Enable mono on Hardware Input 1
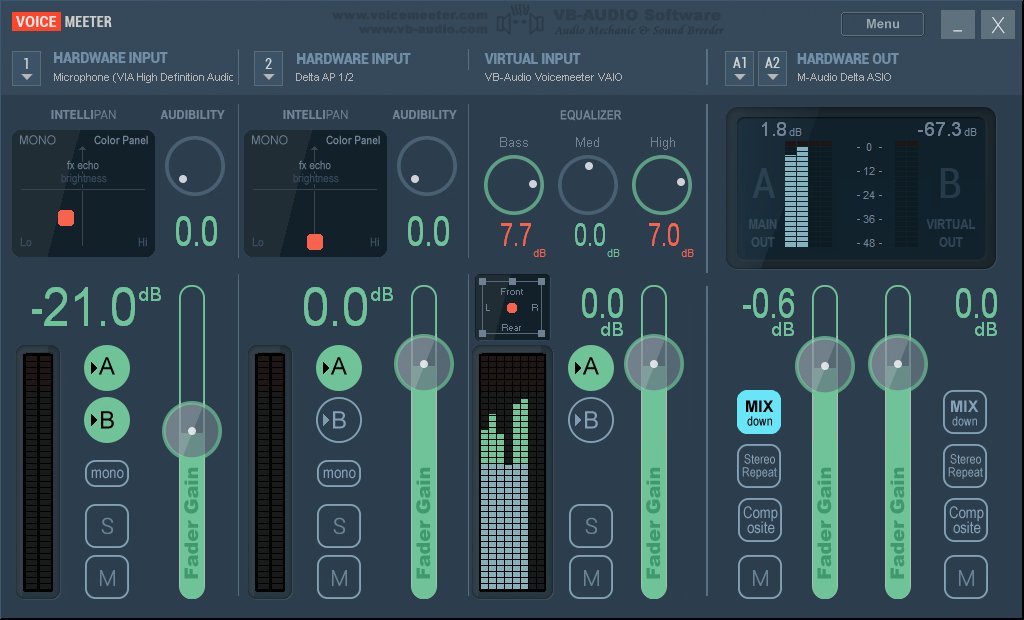Image resolution: width=1024 pixels, height=620 pixels. pyautogui.click(x=107, y=473)
